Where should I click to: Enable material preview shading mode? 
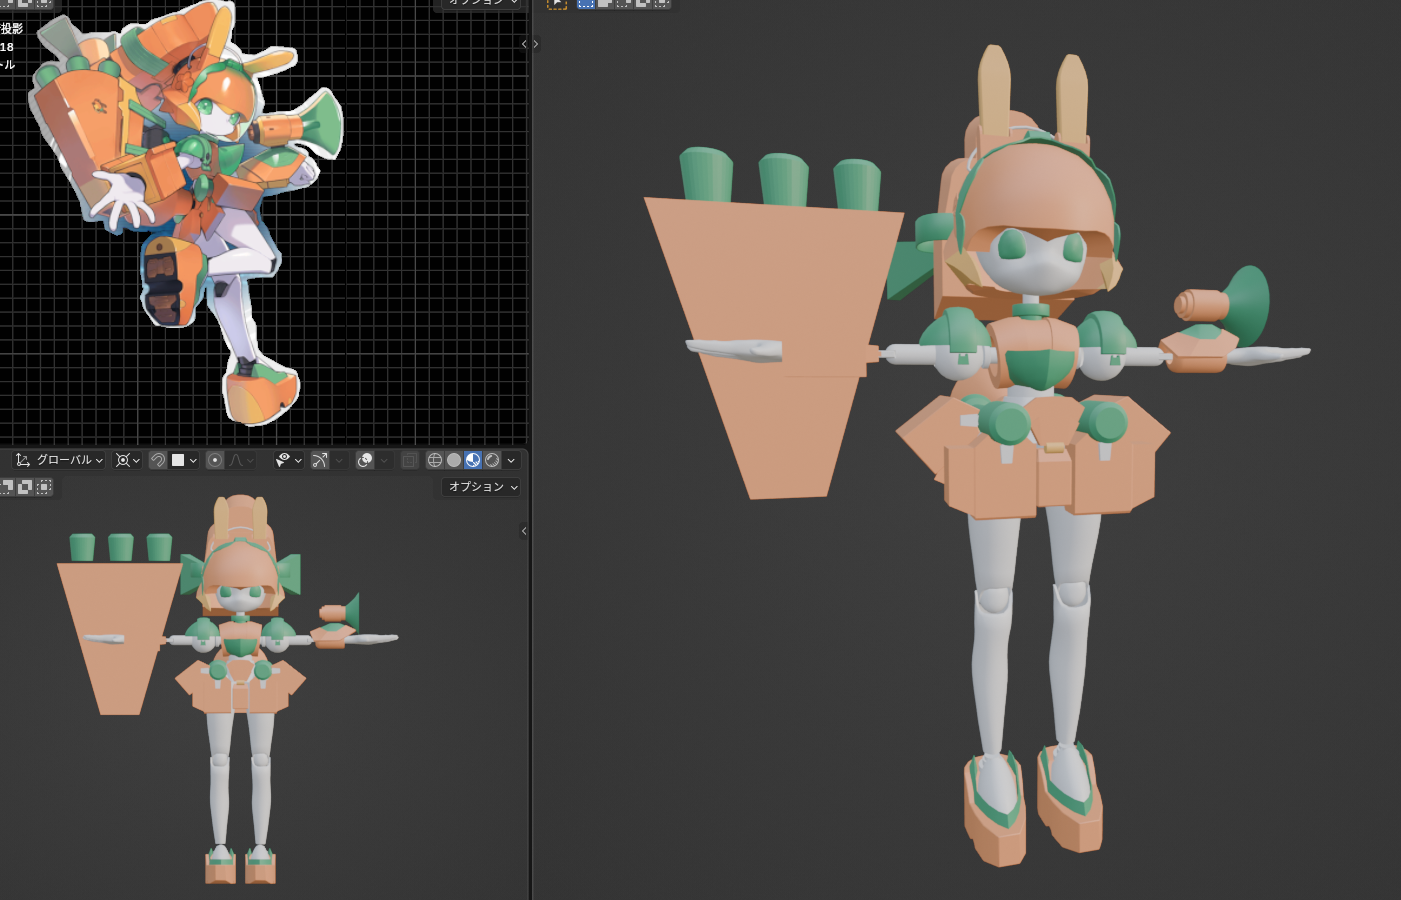[x=473, y=460]
